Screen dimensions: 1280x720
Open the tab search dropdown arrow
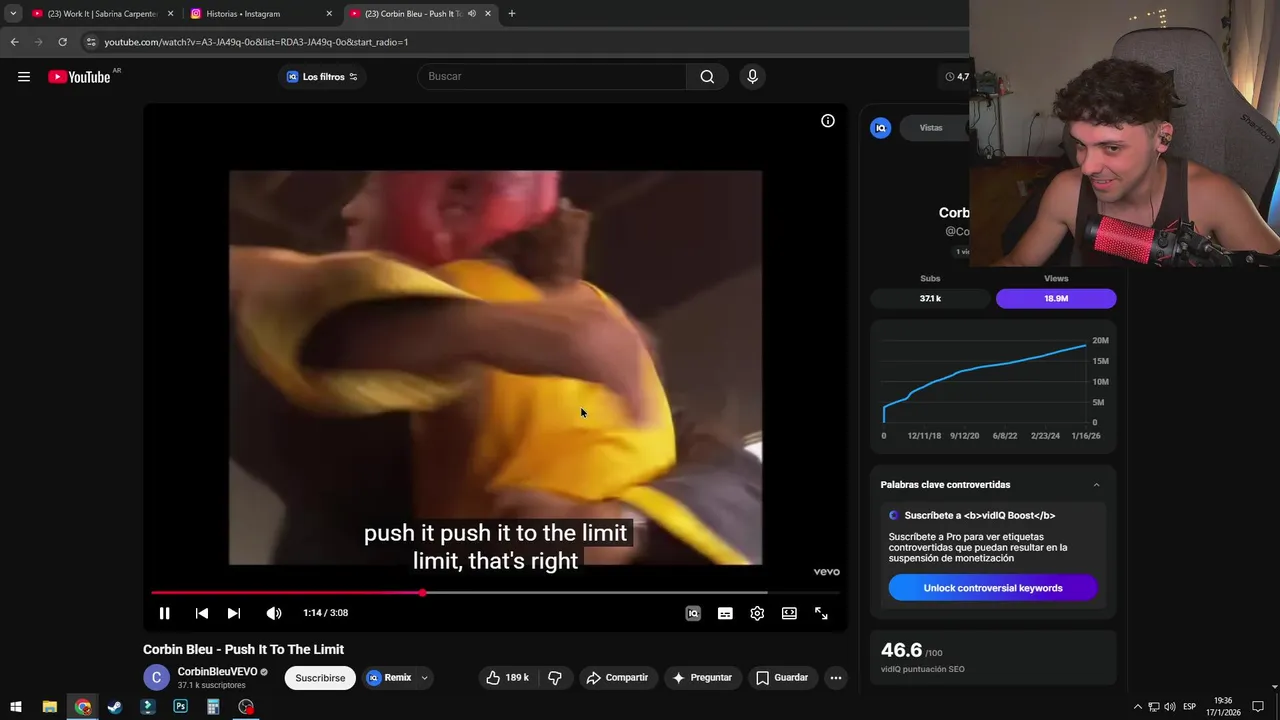click(13, 14)
